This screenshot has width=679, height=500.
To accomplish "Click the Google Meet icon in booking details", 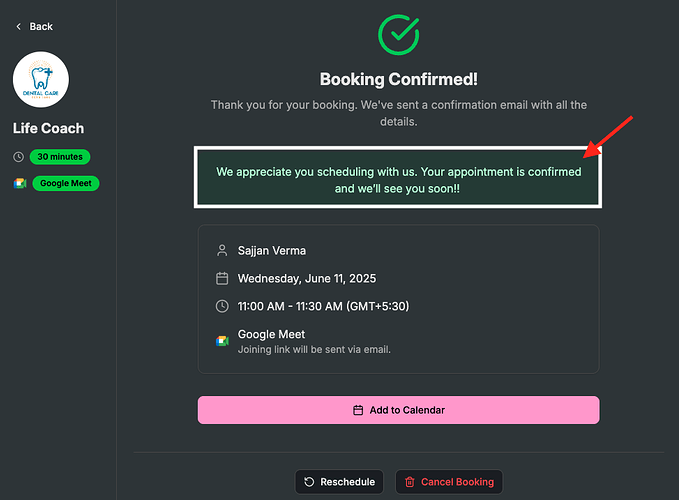I will pyautogui.click(x=222, y=341).
